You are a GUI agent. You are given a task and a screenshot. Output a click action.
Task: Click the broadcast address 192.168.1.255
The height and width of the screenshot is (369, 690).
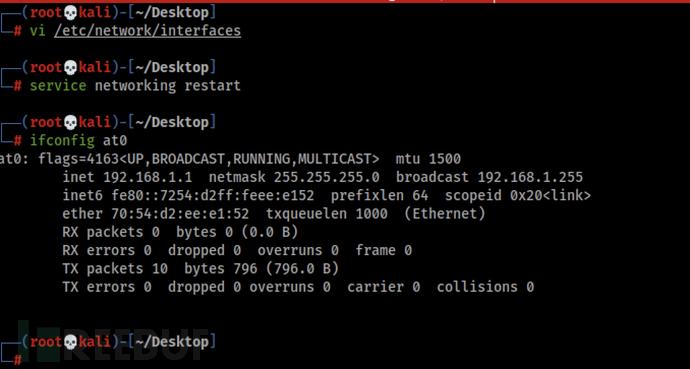pyautogui.click(x=530, y=177)
